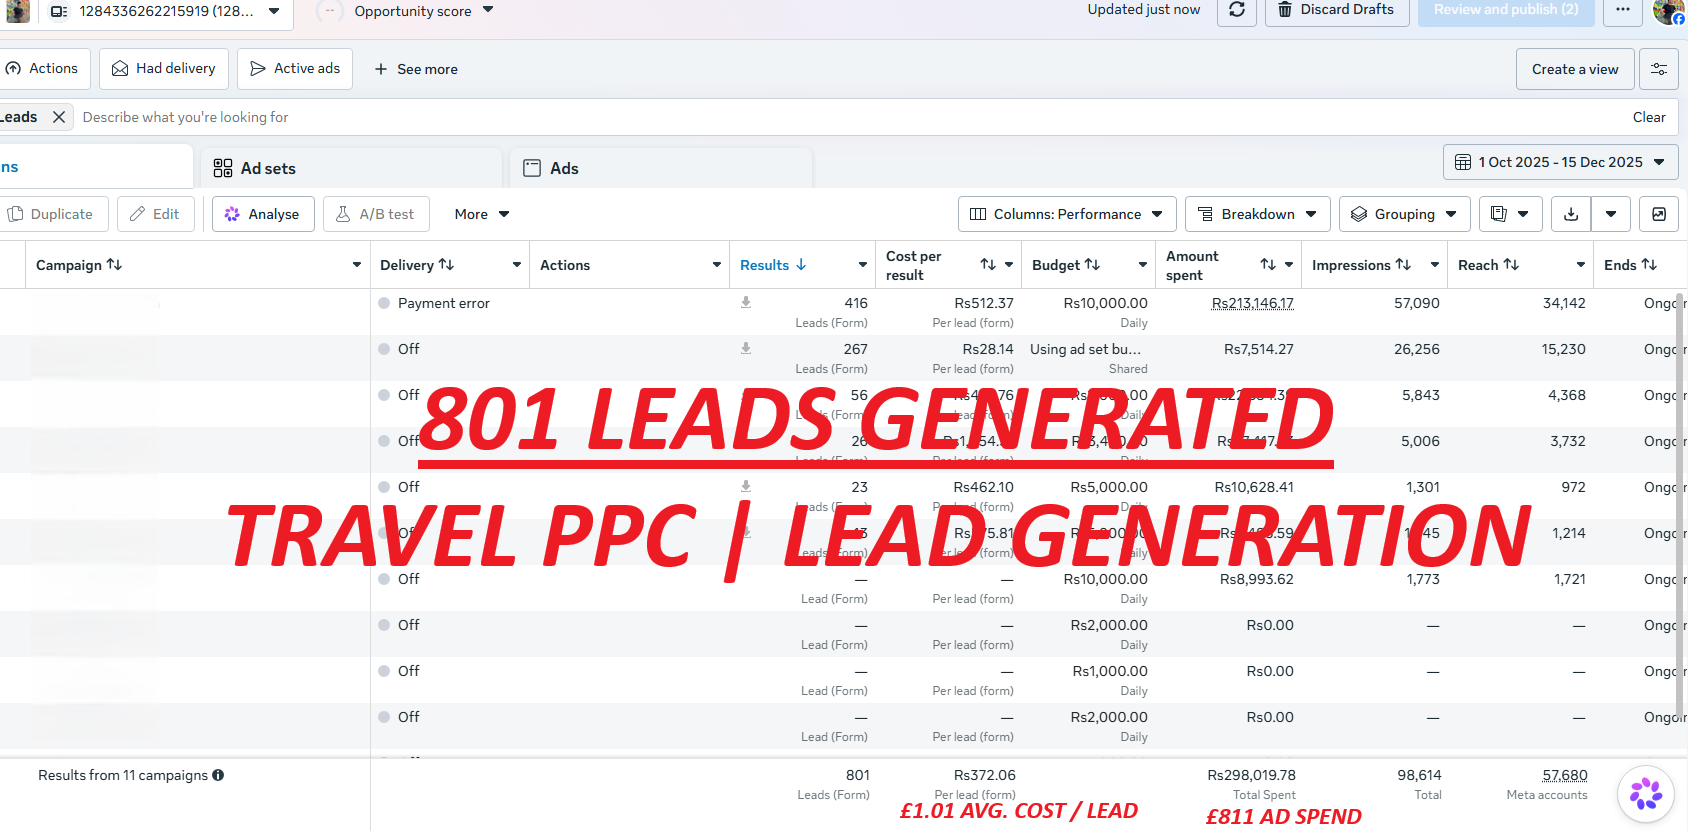Sort by Impressions column arrows

[1403, 265]
